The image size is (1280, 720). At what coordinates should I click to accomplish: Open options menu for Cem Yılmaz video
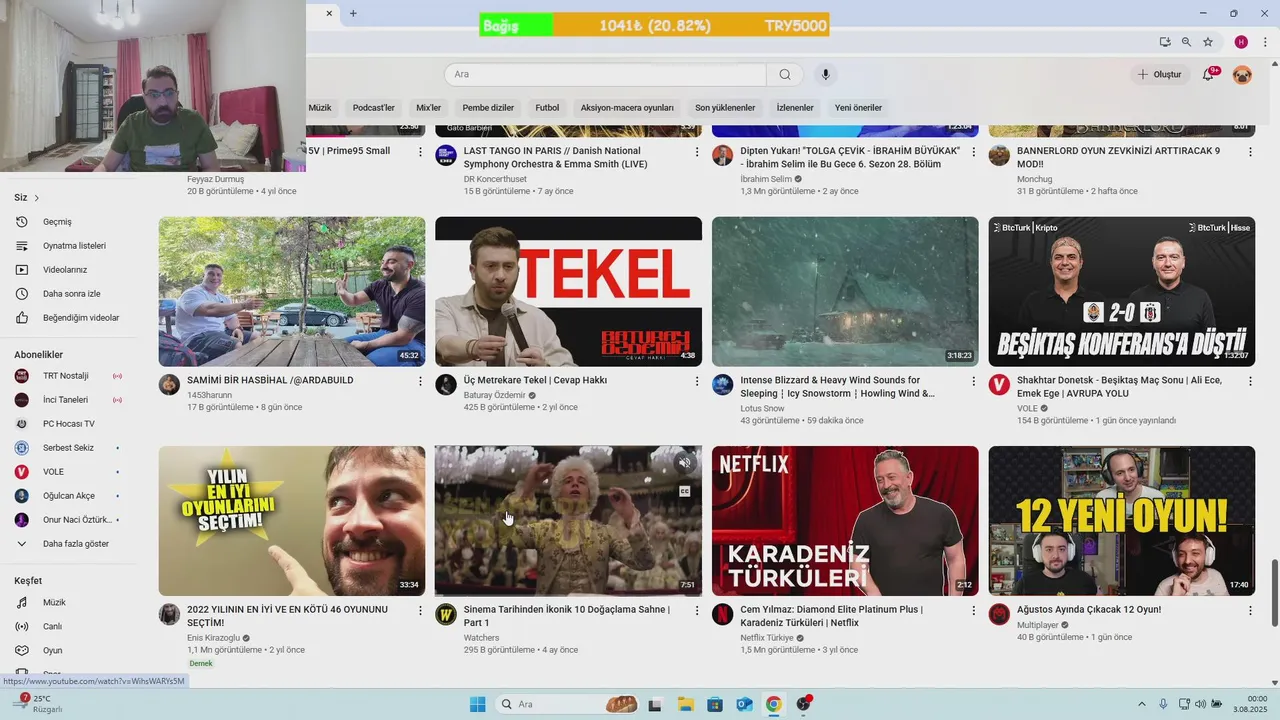pos(973,610)
